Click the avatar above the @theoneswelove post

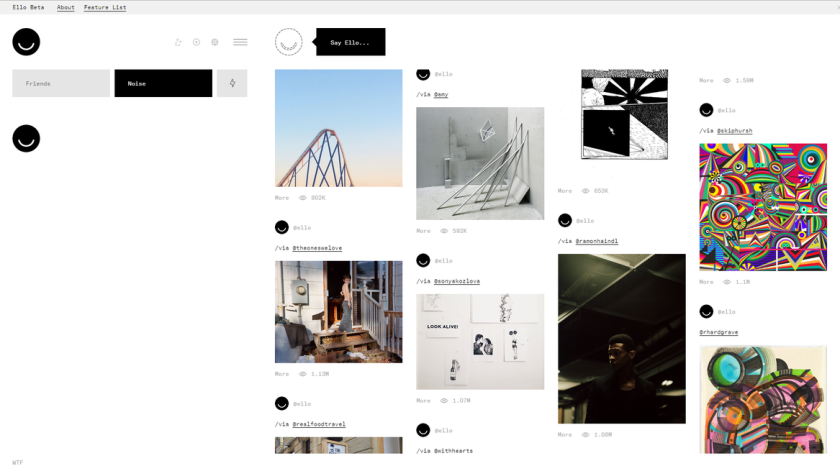[282, 228]
